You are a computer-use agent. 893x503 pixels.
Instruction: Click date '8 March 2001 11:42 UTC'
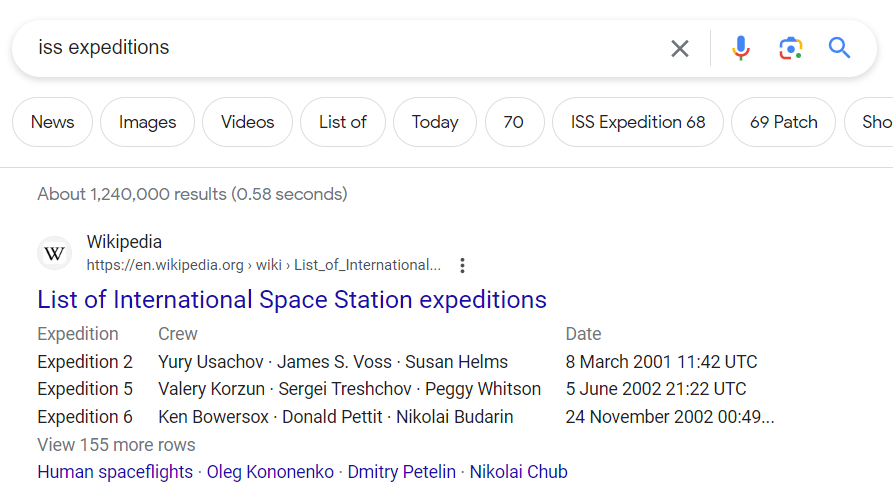[661, 362]
